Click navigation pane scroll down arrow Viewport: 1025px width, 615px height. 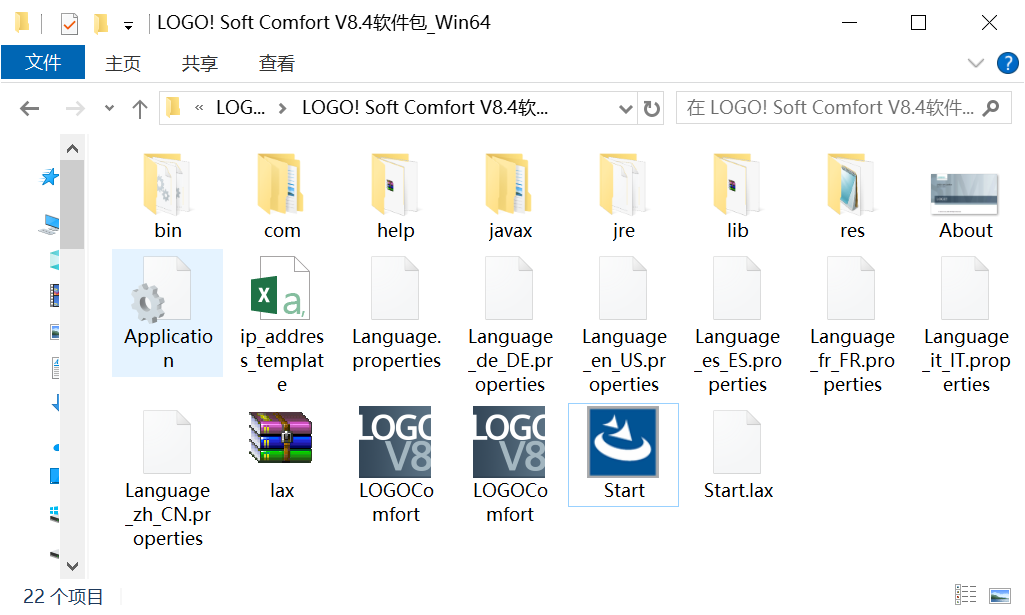73,566
